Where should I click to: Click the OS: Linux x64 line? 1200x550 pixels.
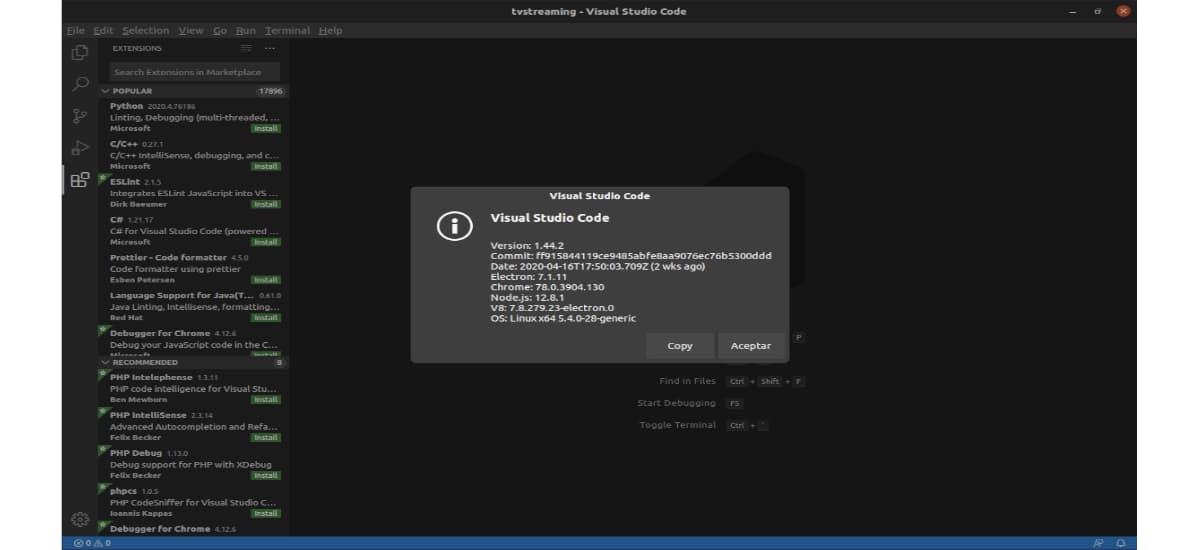tap(563, 318)
